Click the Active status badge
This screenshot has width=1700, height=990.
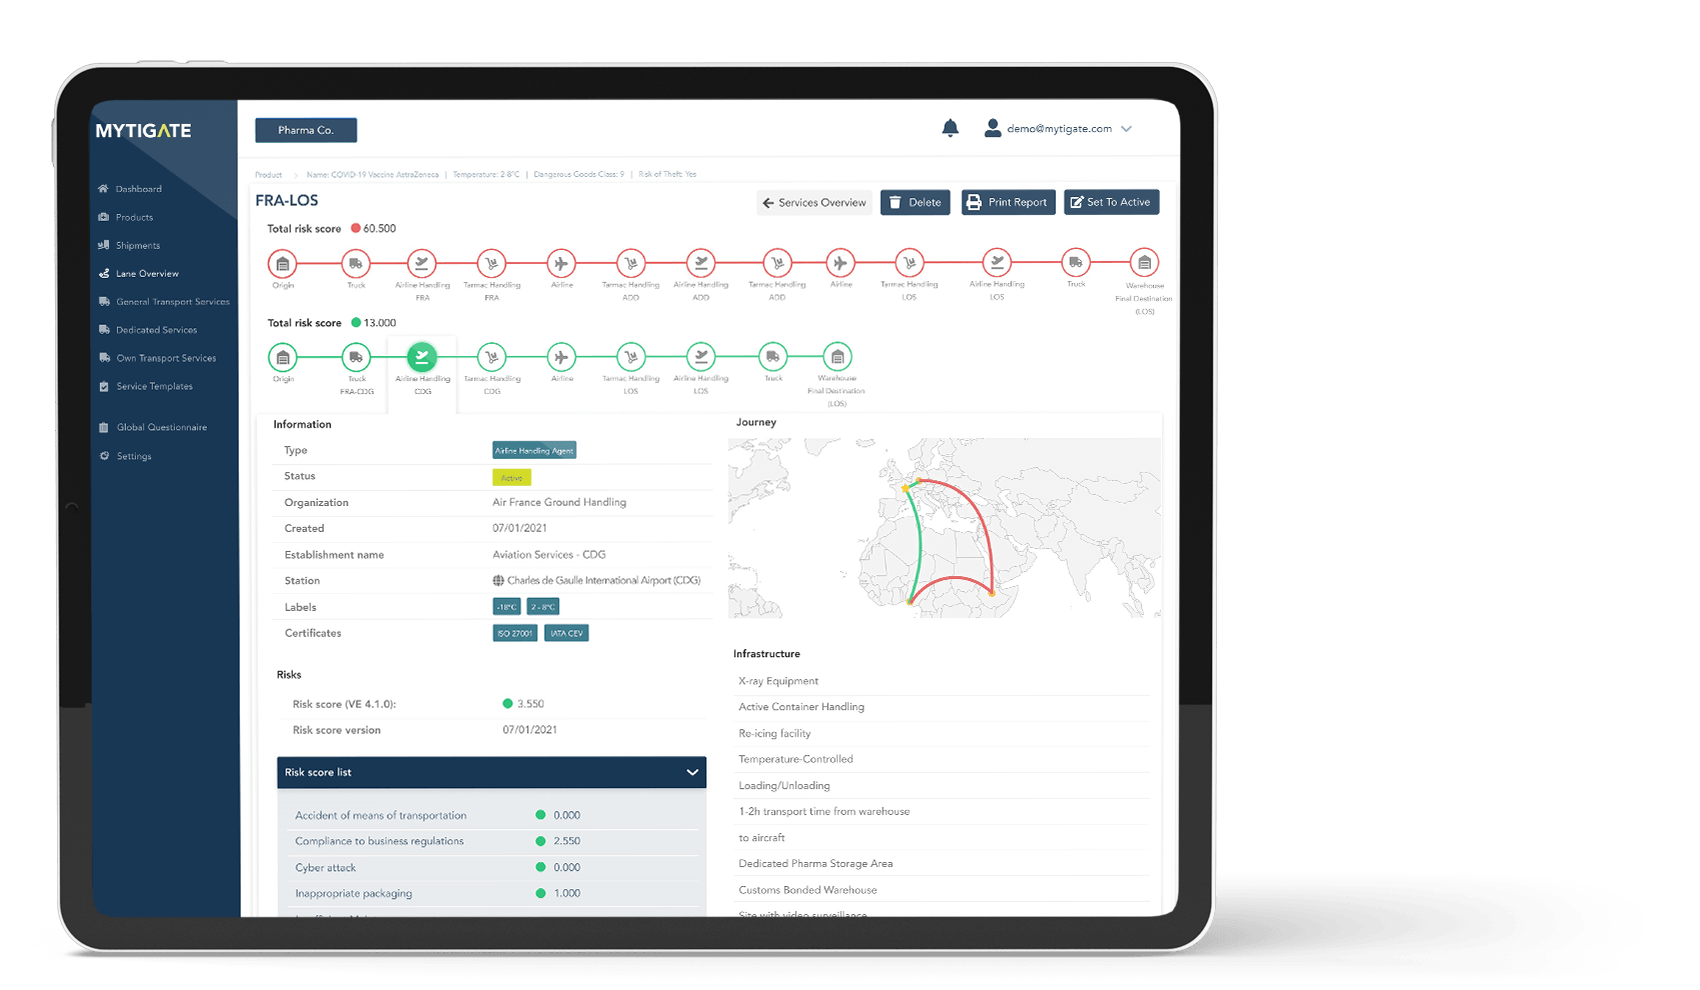(511, 478)
